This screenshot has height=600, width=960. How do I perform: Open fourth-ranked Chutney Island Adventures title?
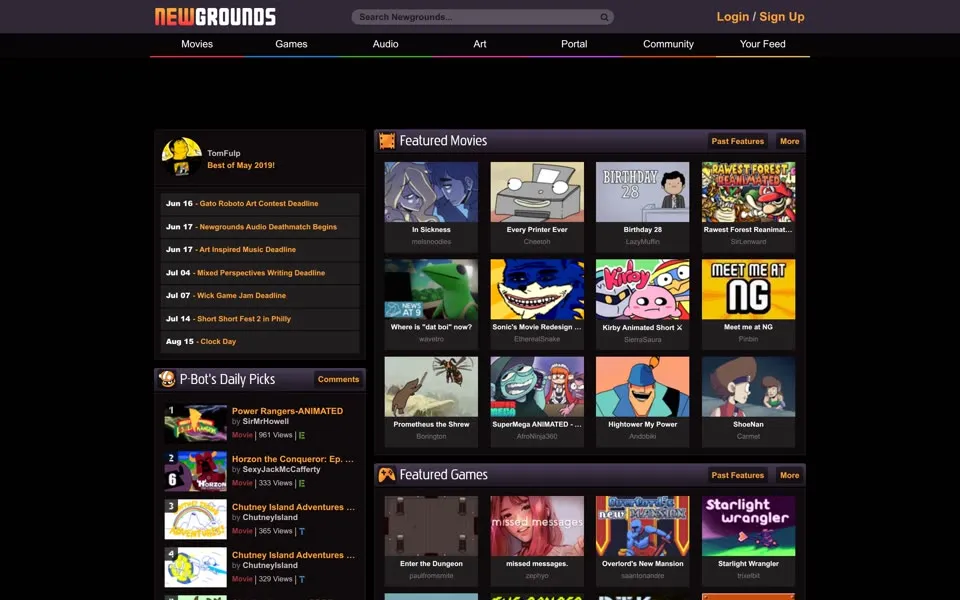[x=293, y=555]
